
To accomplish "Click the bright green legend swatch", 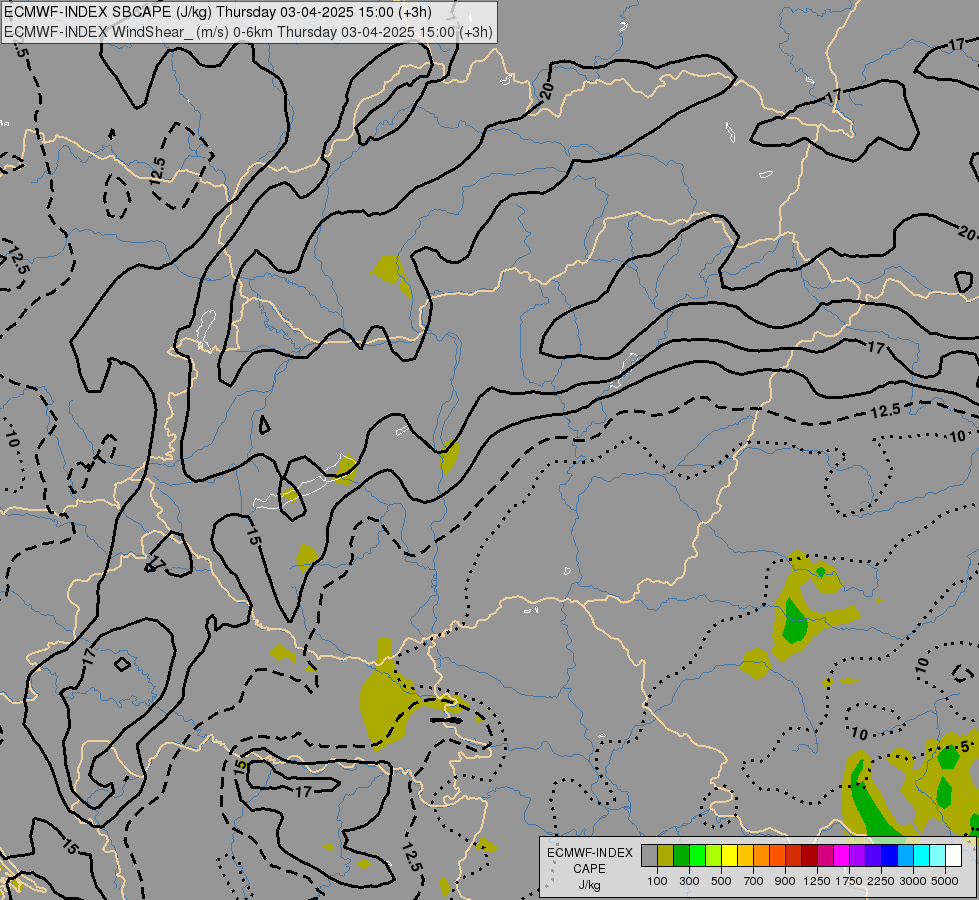I will tap(697, 856).
